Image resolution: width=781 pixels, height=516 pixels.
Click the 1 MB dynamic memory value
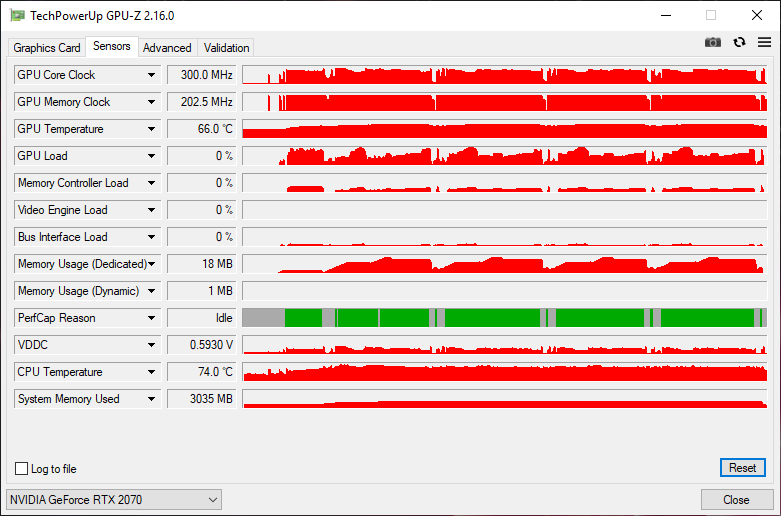pyautogui.click(x=202, y=291)
